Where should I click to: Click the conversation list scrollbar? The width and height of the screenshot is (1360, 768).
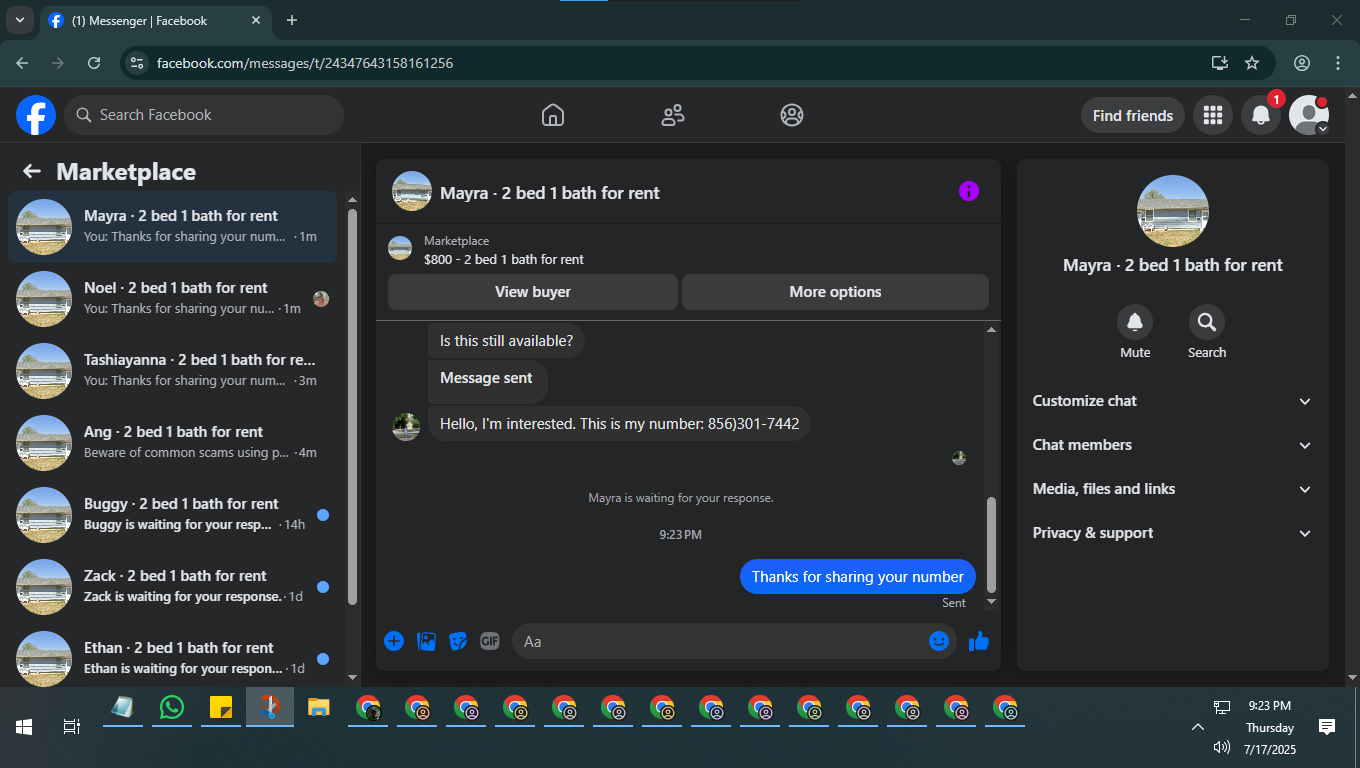coord(352,406)
